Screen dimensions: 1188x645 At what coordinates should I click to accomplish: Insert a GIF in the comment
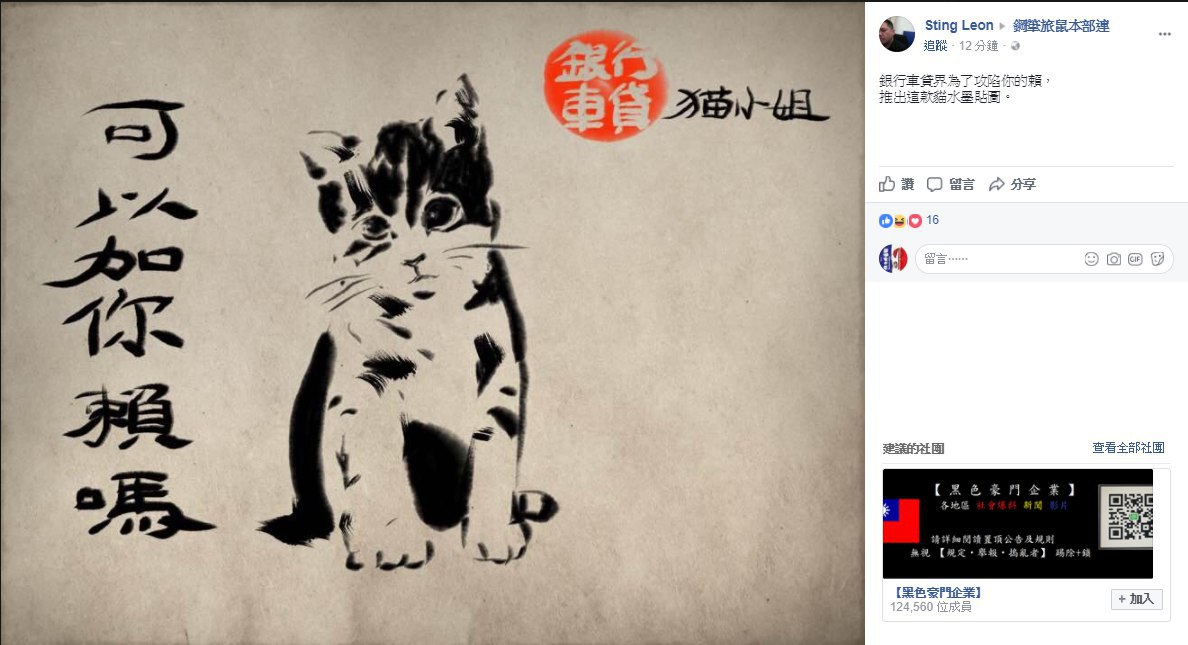(1135, 259)
